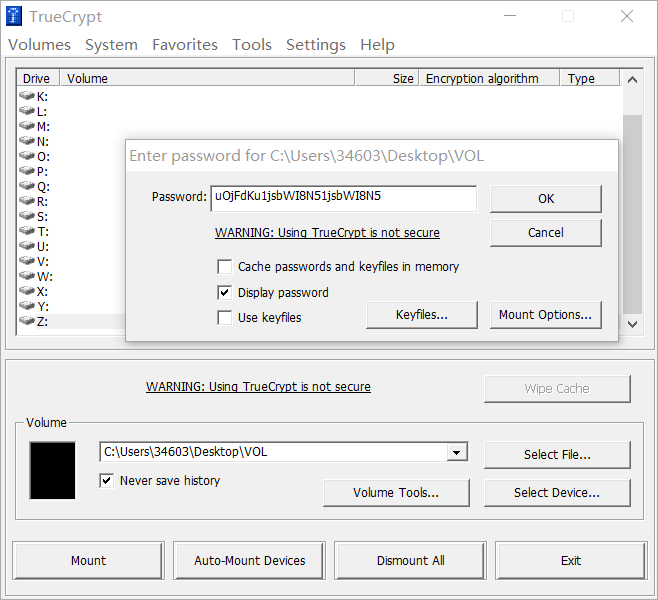Screen dimensions: 658x600
Task: Sort by the Size column header
Action: point(387,78)
